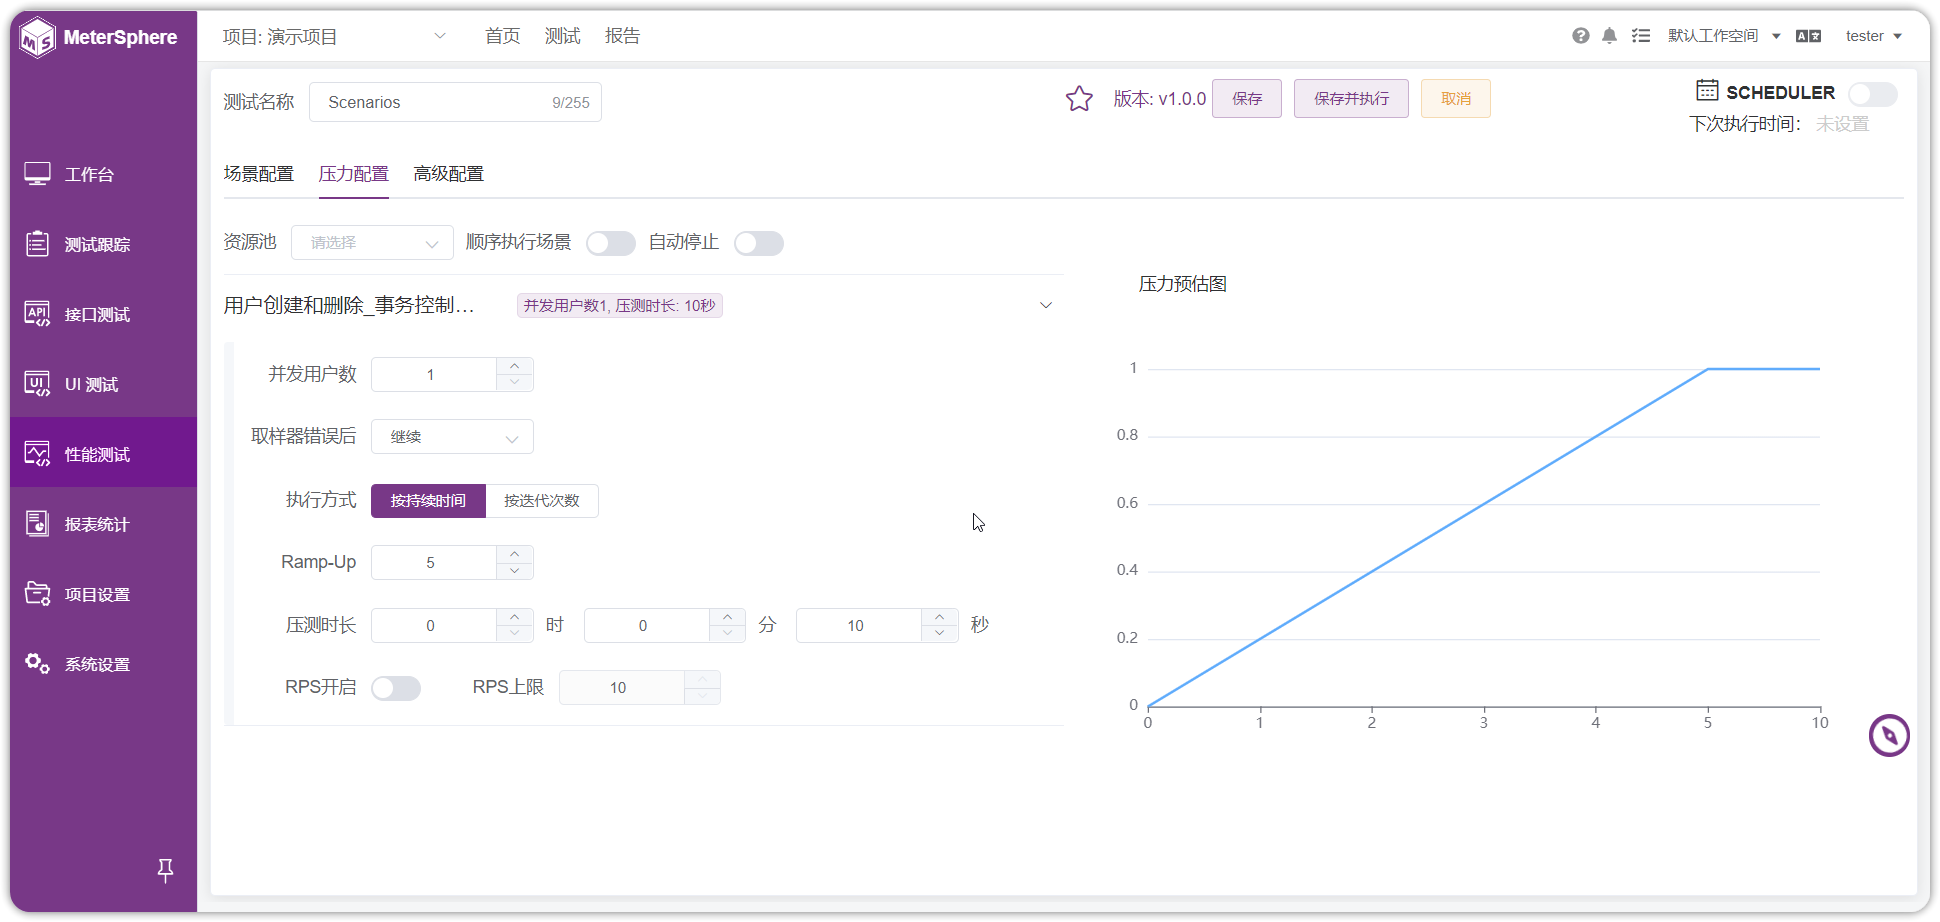This screenshot has height=922, width=1940.
Task: Switch to 高级配置 tab
Action: (x=449, y=174)
